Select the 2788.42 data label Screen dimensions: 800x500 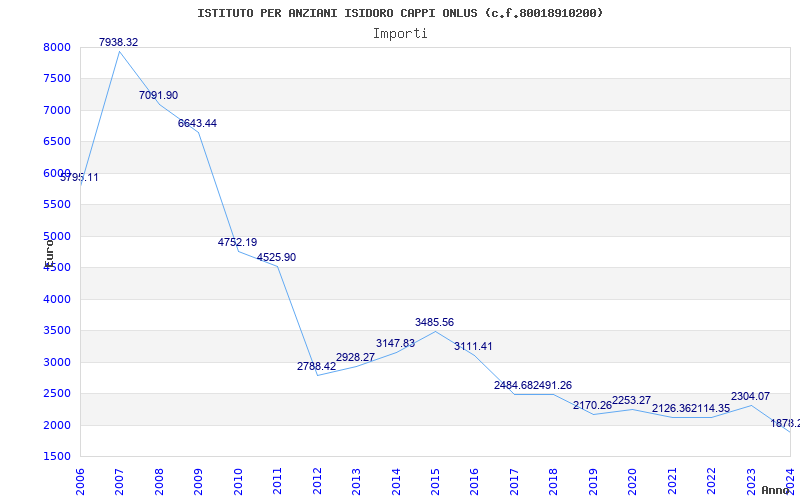(x=316, y=366)
